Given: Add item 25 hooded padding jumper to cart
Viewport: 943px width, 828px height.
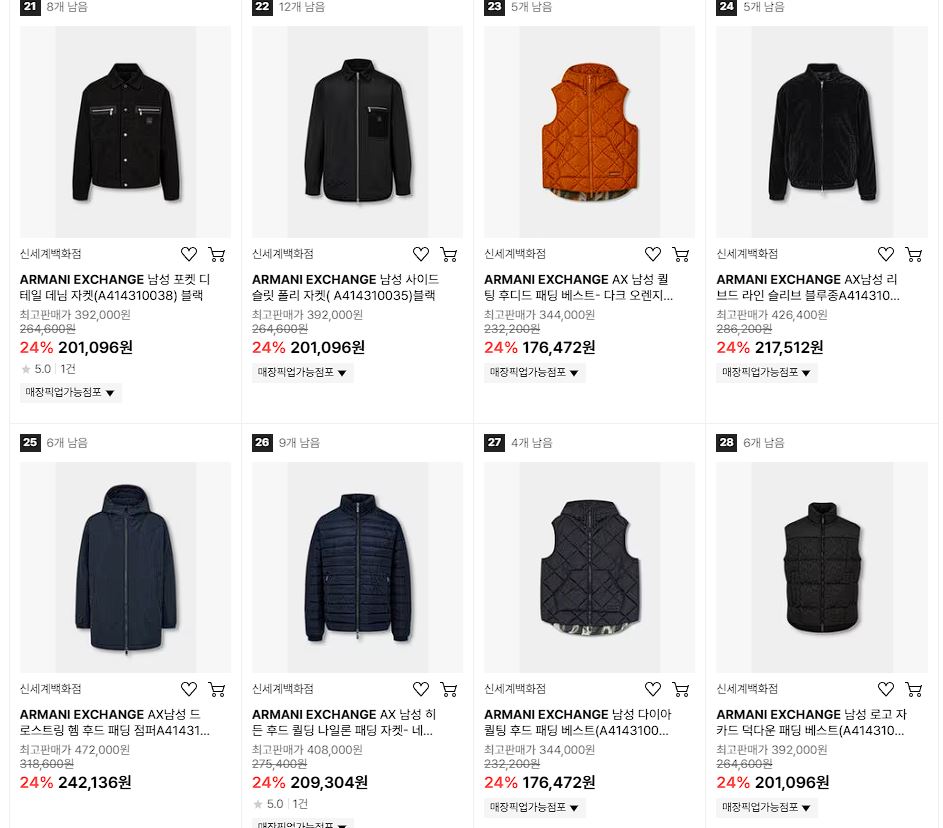Looking at the screenshot, I should pos(217,690).
